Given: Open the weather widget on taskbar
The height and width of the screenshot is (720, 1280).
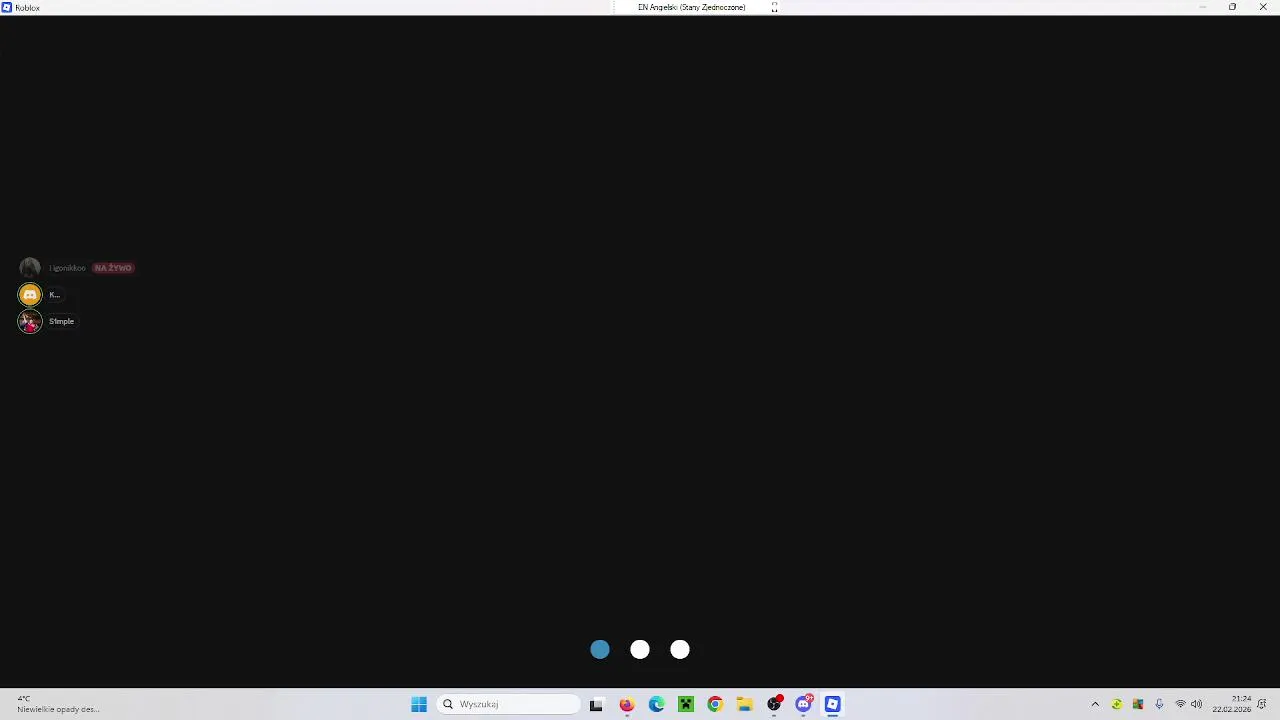Looking at the screenshot, I should 57,704.
